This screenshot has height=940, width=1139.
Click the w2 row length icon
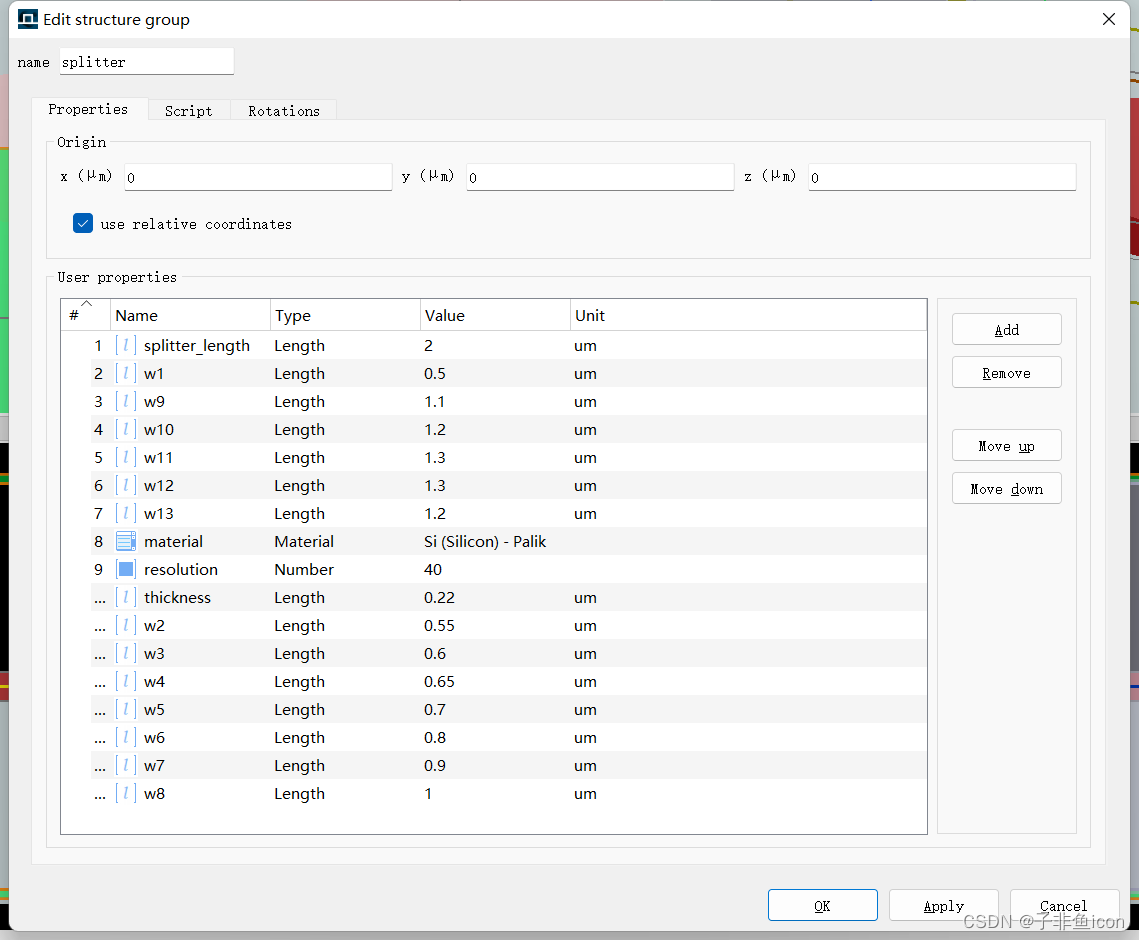[126, 625]
